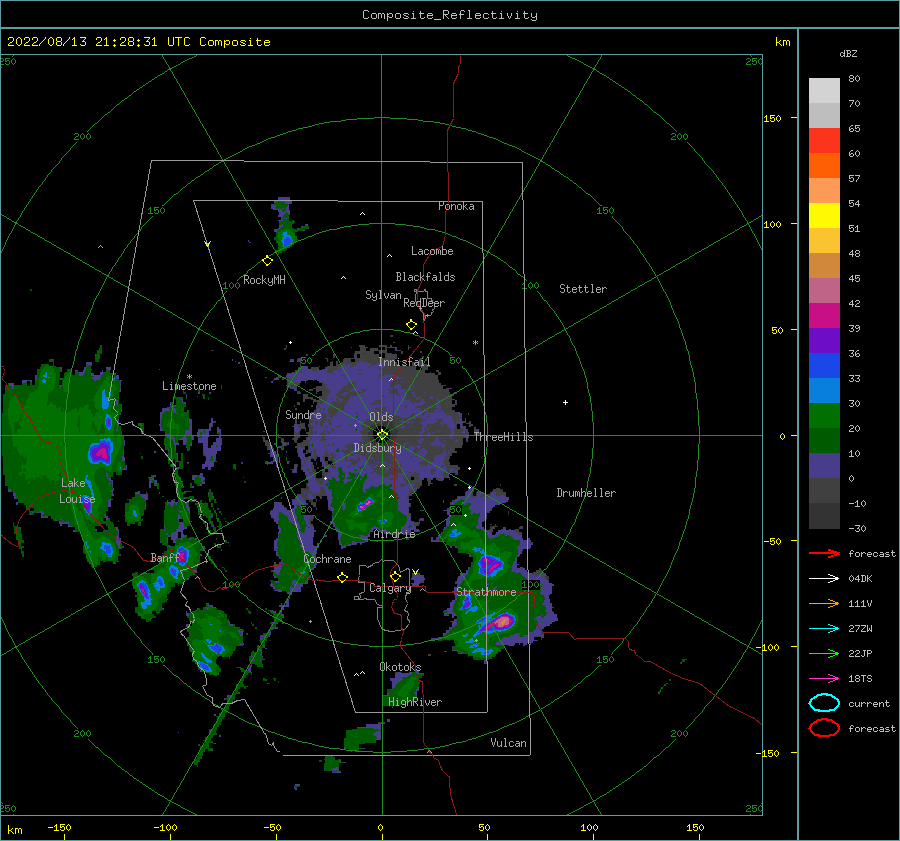Click the RedDeer city label
900x841 pixels.
pos(424,303)
